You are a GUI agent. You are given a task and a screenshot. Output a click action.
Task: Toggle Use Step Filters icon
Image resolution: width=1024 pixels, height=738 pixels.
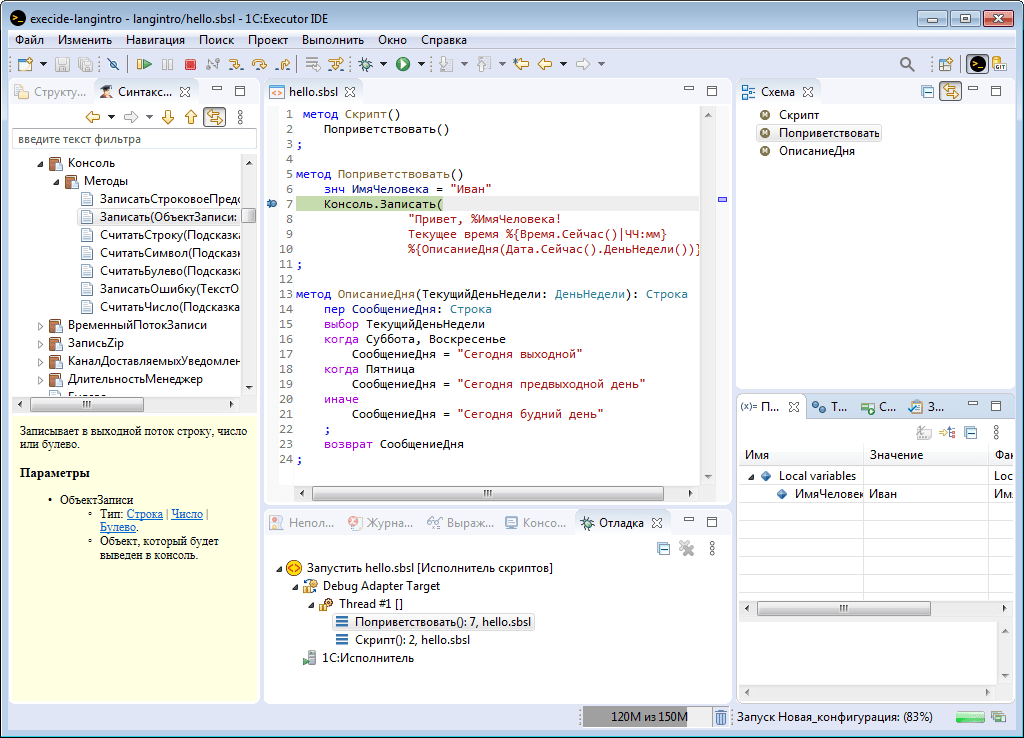336,64
